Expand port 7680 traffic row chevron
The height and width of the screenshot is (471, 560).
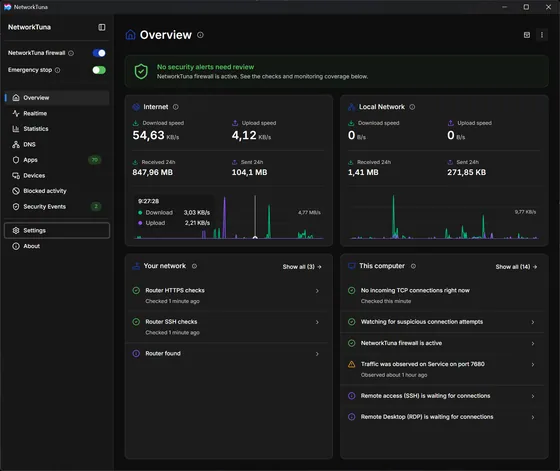(x=533, y=365)
